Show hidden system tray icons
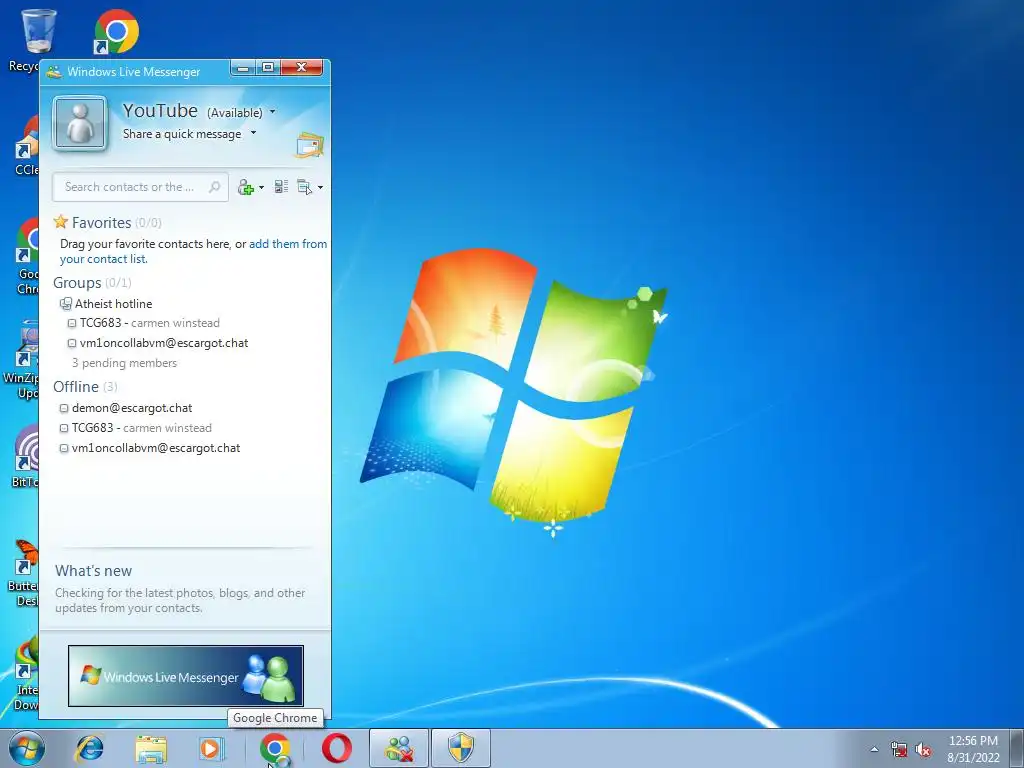Image resolution: width=1024 pixels, height=768 pixels. coord(874,749)
